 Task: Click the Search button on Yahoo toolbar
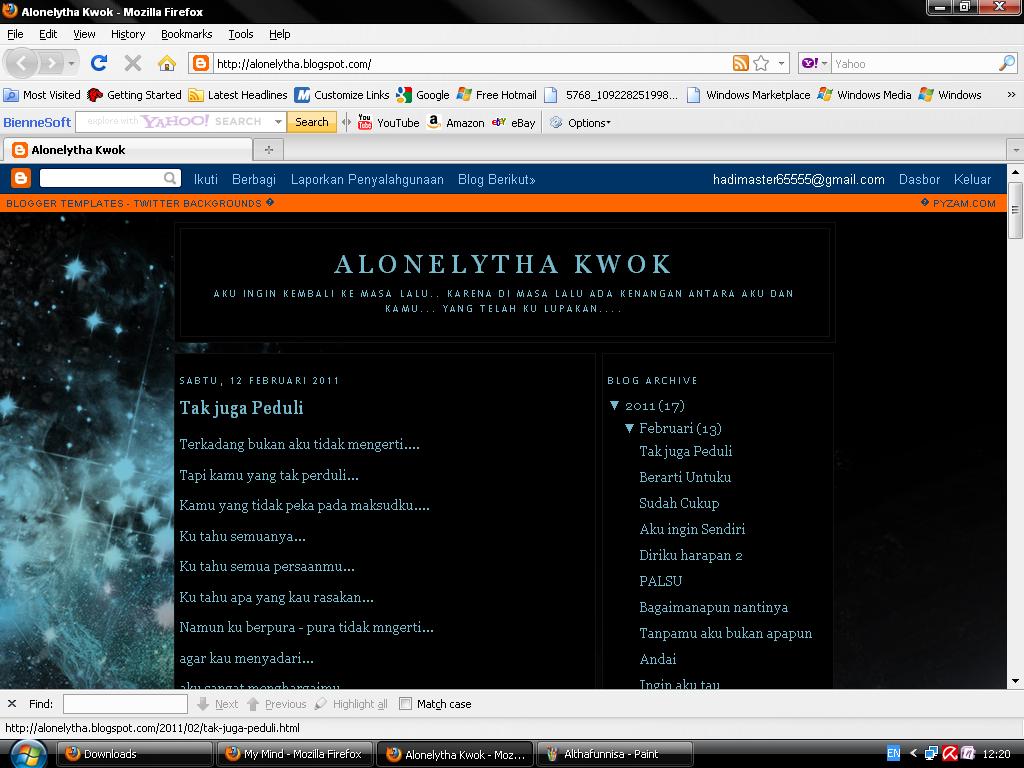pos(312,121)
